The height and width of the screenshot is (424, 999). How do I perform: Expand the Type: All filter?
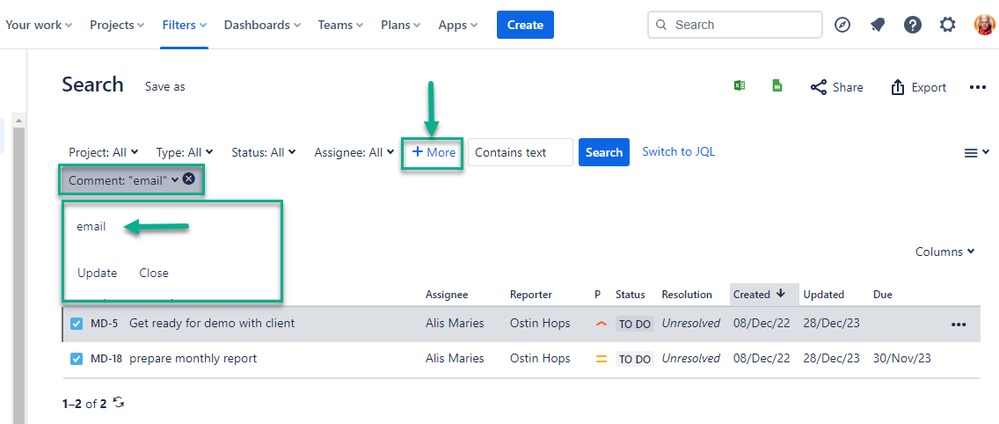tap(184, 152)
